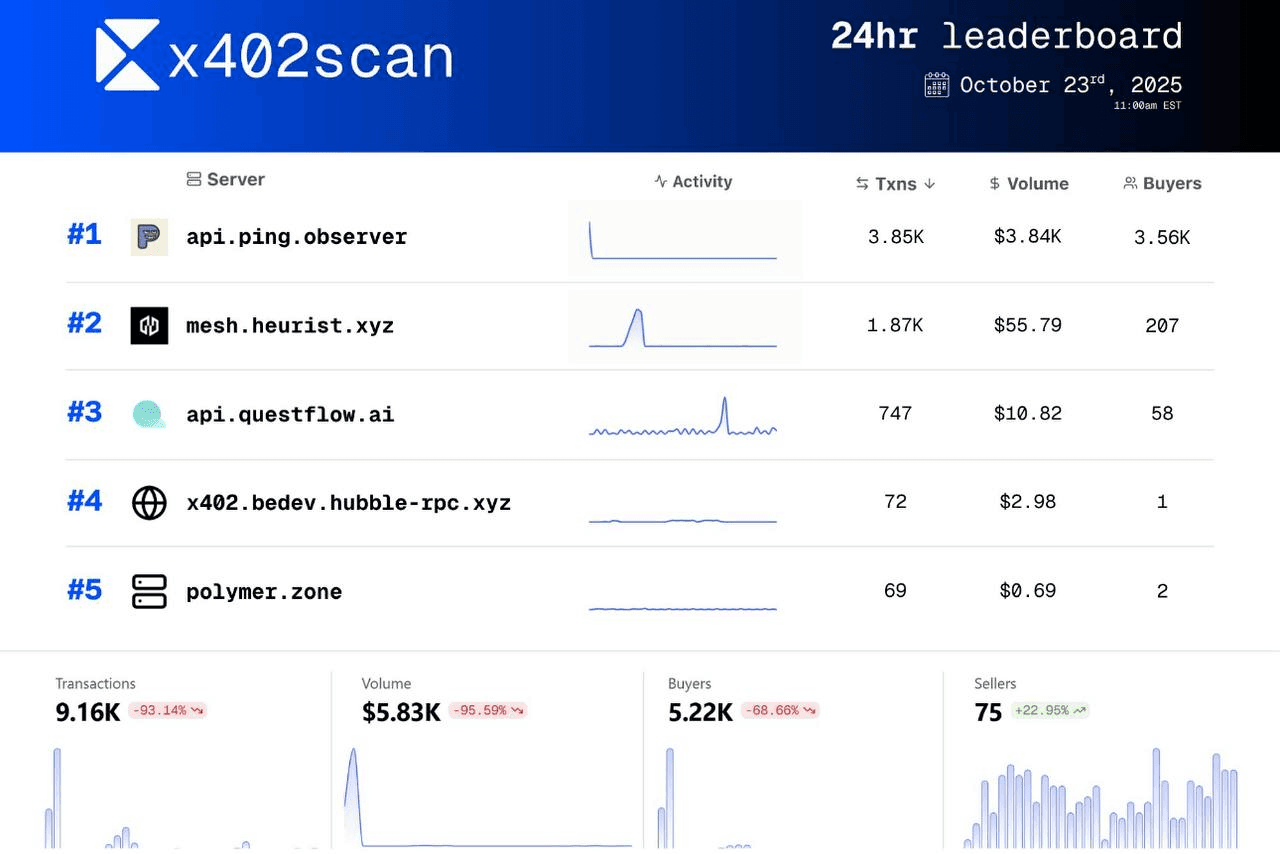Click the down arrow sort icon next to Txns
This screenshot has width=1280, height=854.
click(x=929, y=184)
